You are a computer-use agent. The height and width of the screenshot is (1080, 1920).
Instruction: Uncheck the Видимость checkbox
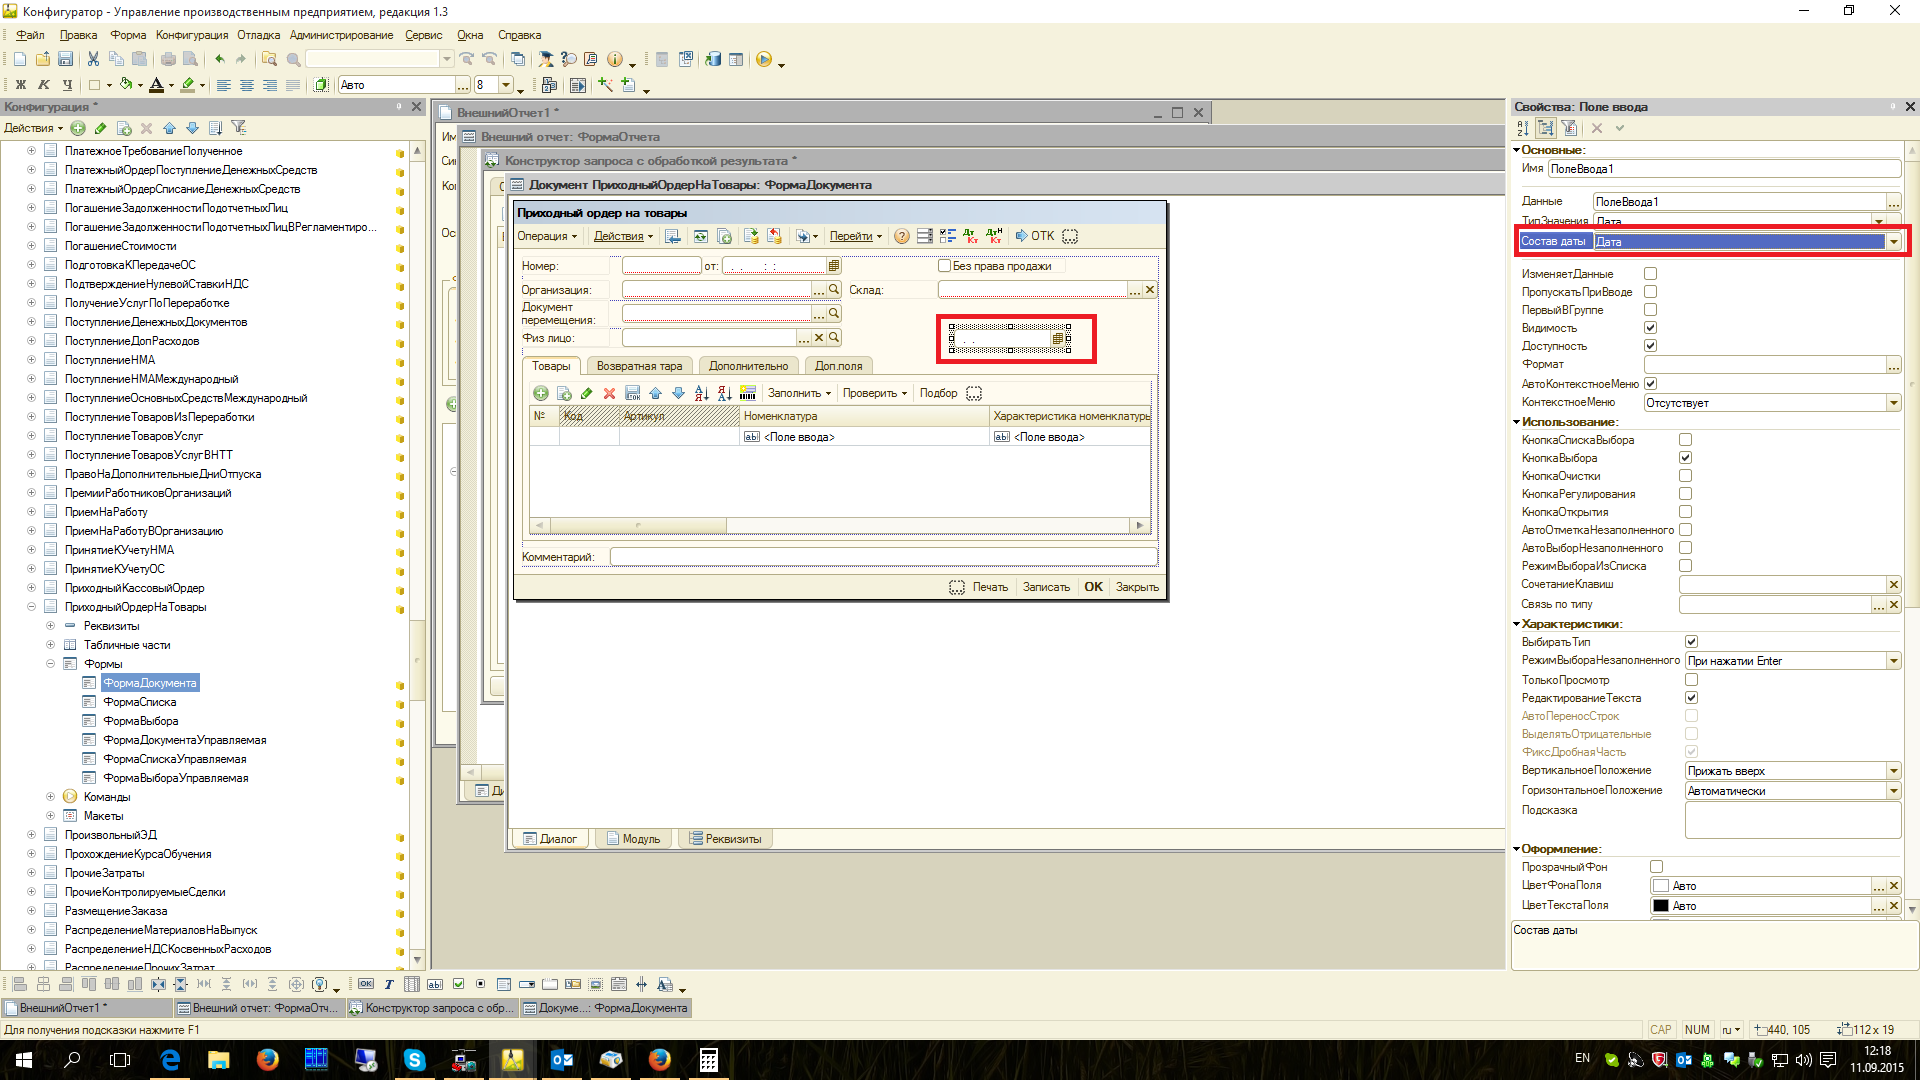pyautogui.click(x=1650, y=328)
